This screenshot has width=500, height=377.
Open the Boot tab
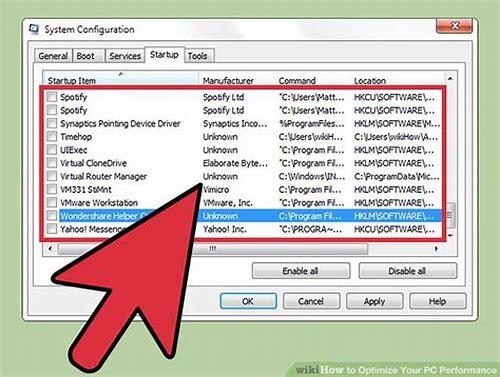[86, 56]
